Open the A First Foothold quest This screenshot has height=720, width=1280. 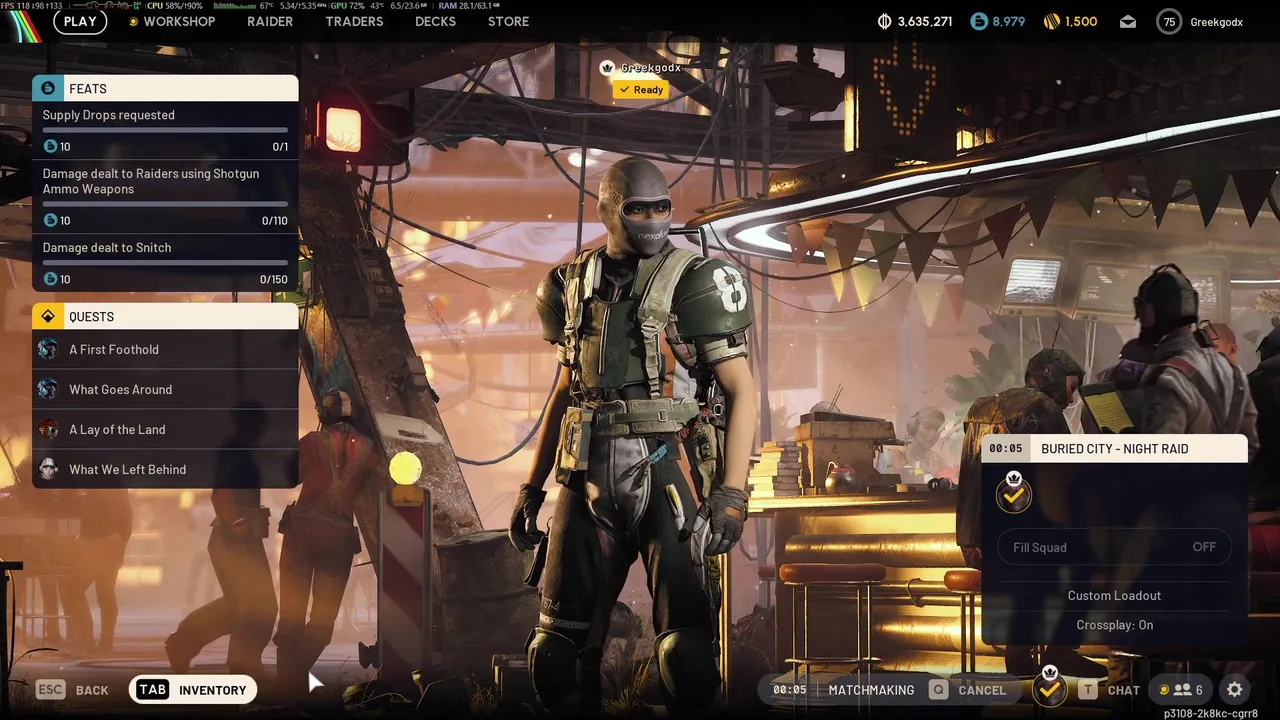(165, 349)
